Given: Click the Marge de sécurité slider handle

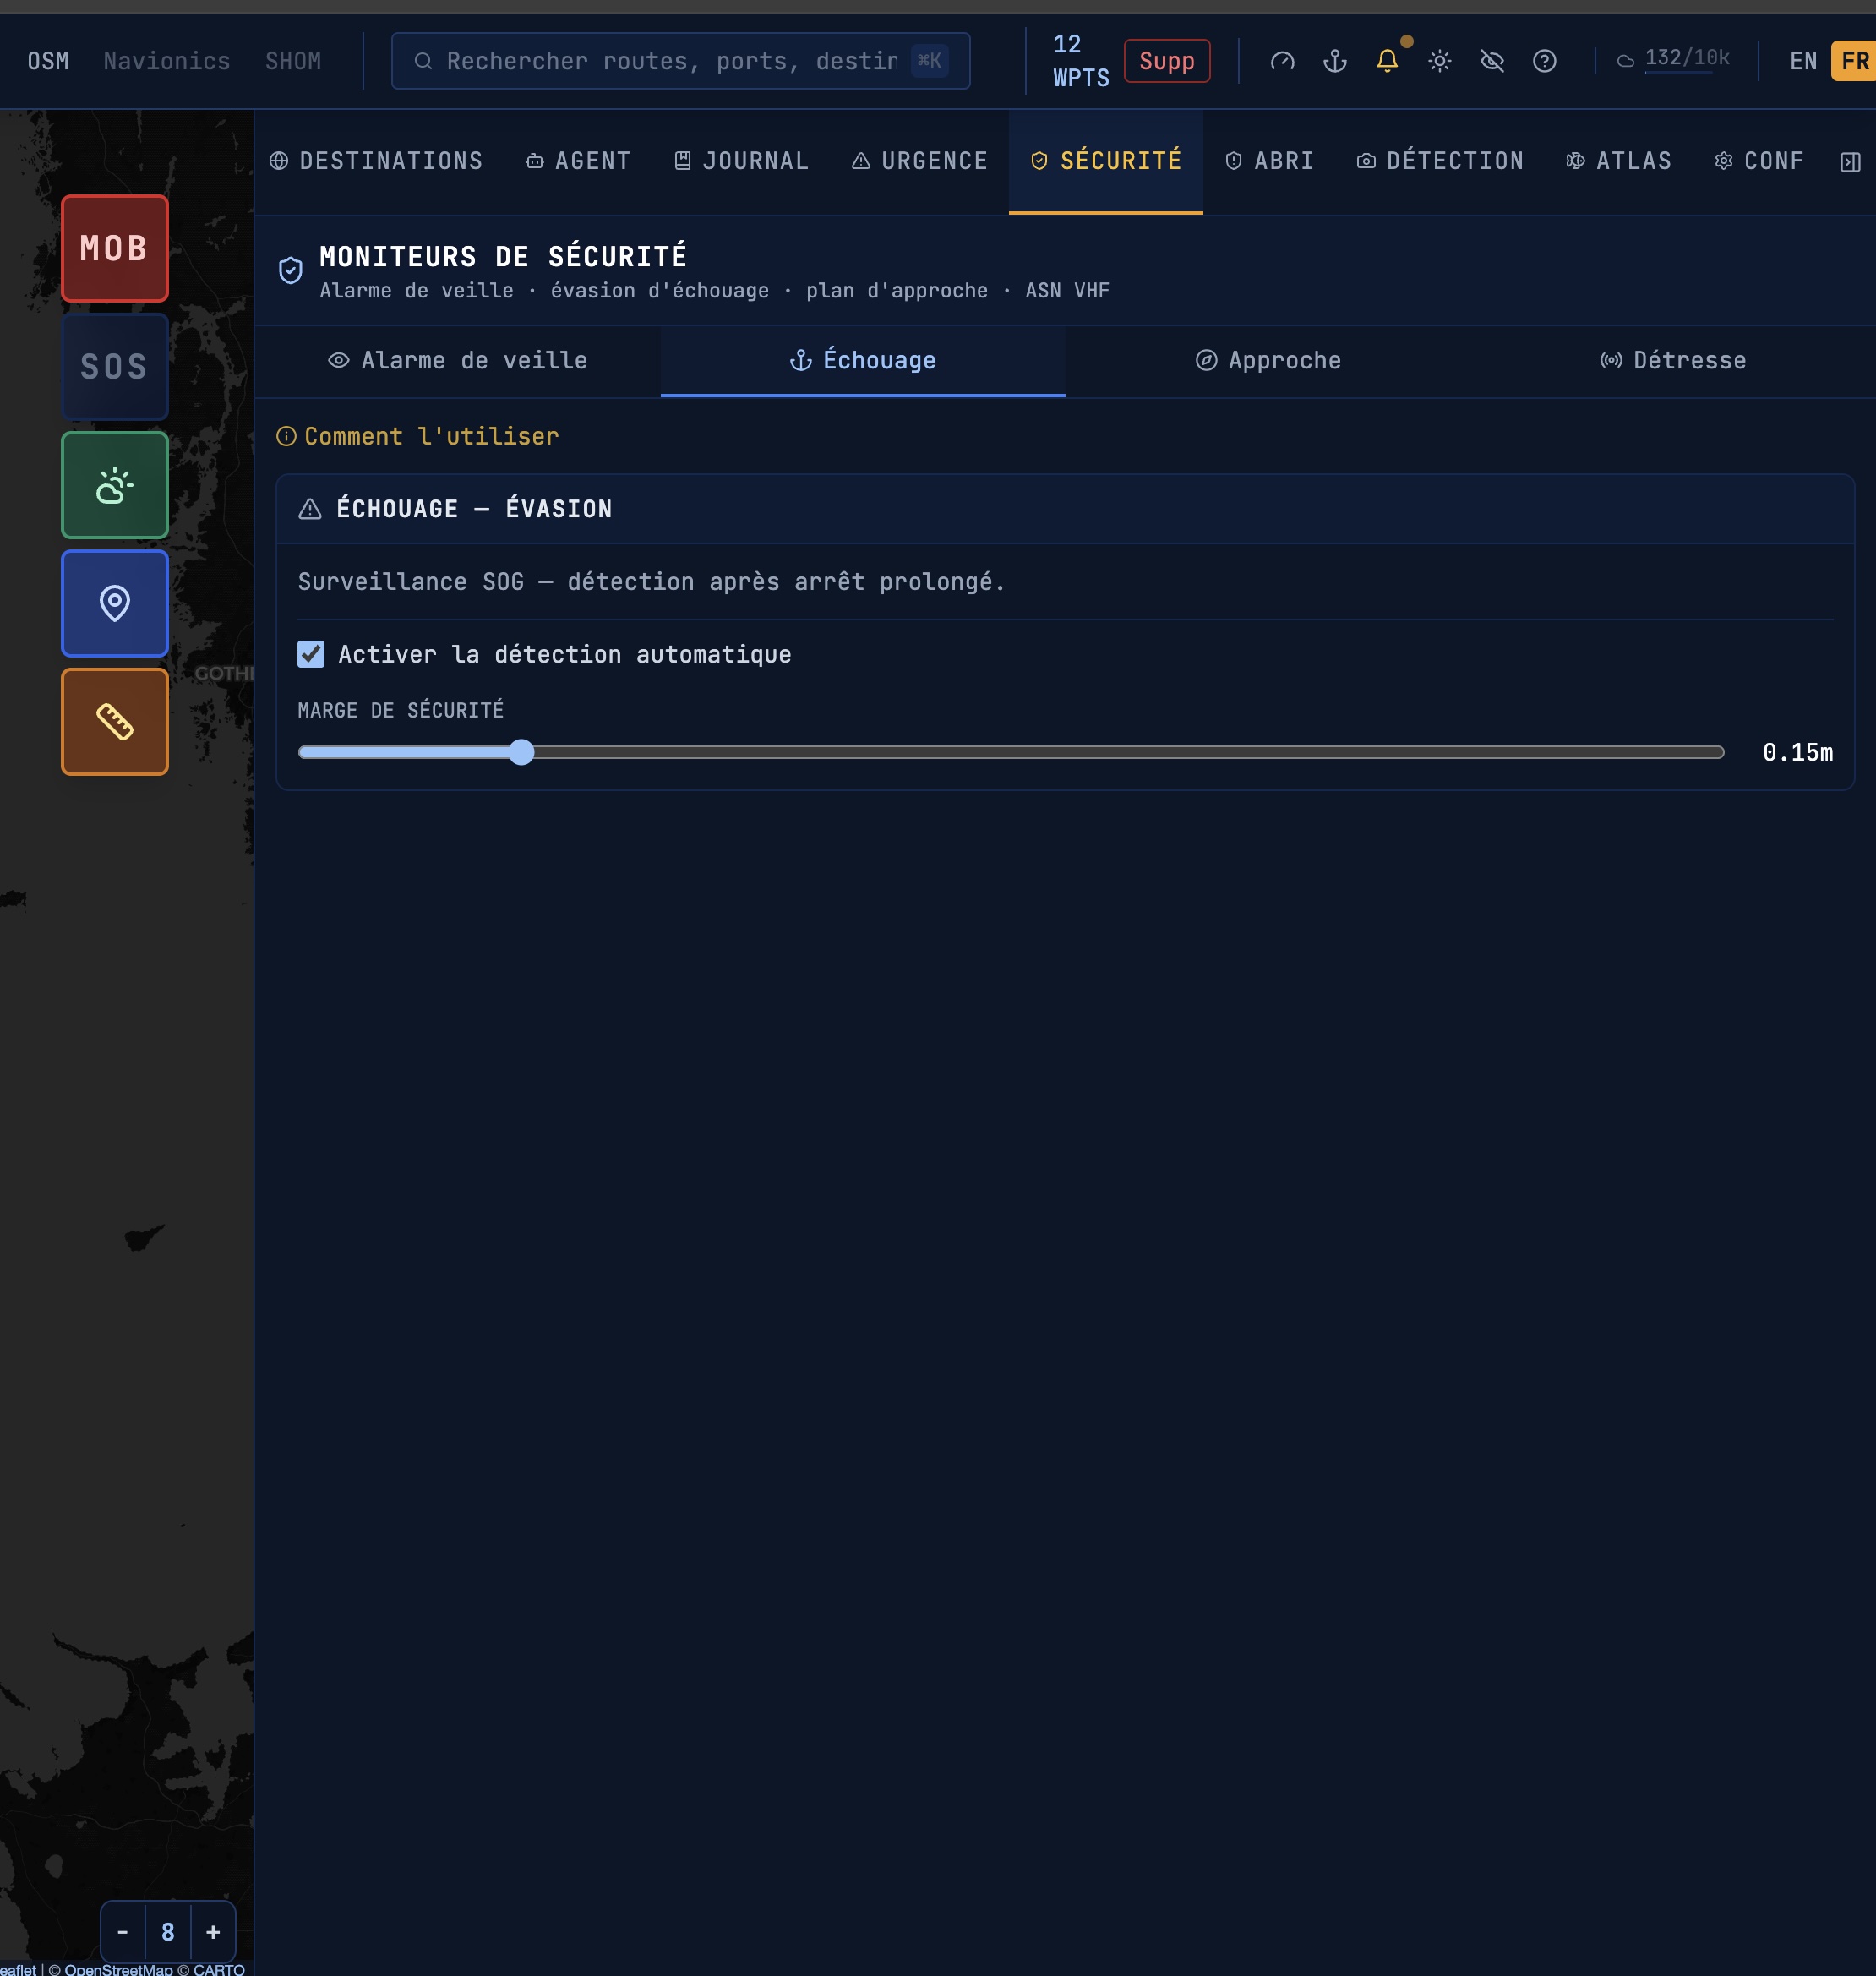Looking at the screenshot, I should point(521,752).
